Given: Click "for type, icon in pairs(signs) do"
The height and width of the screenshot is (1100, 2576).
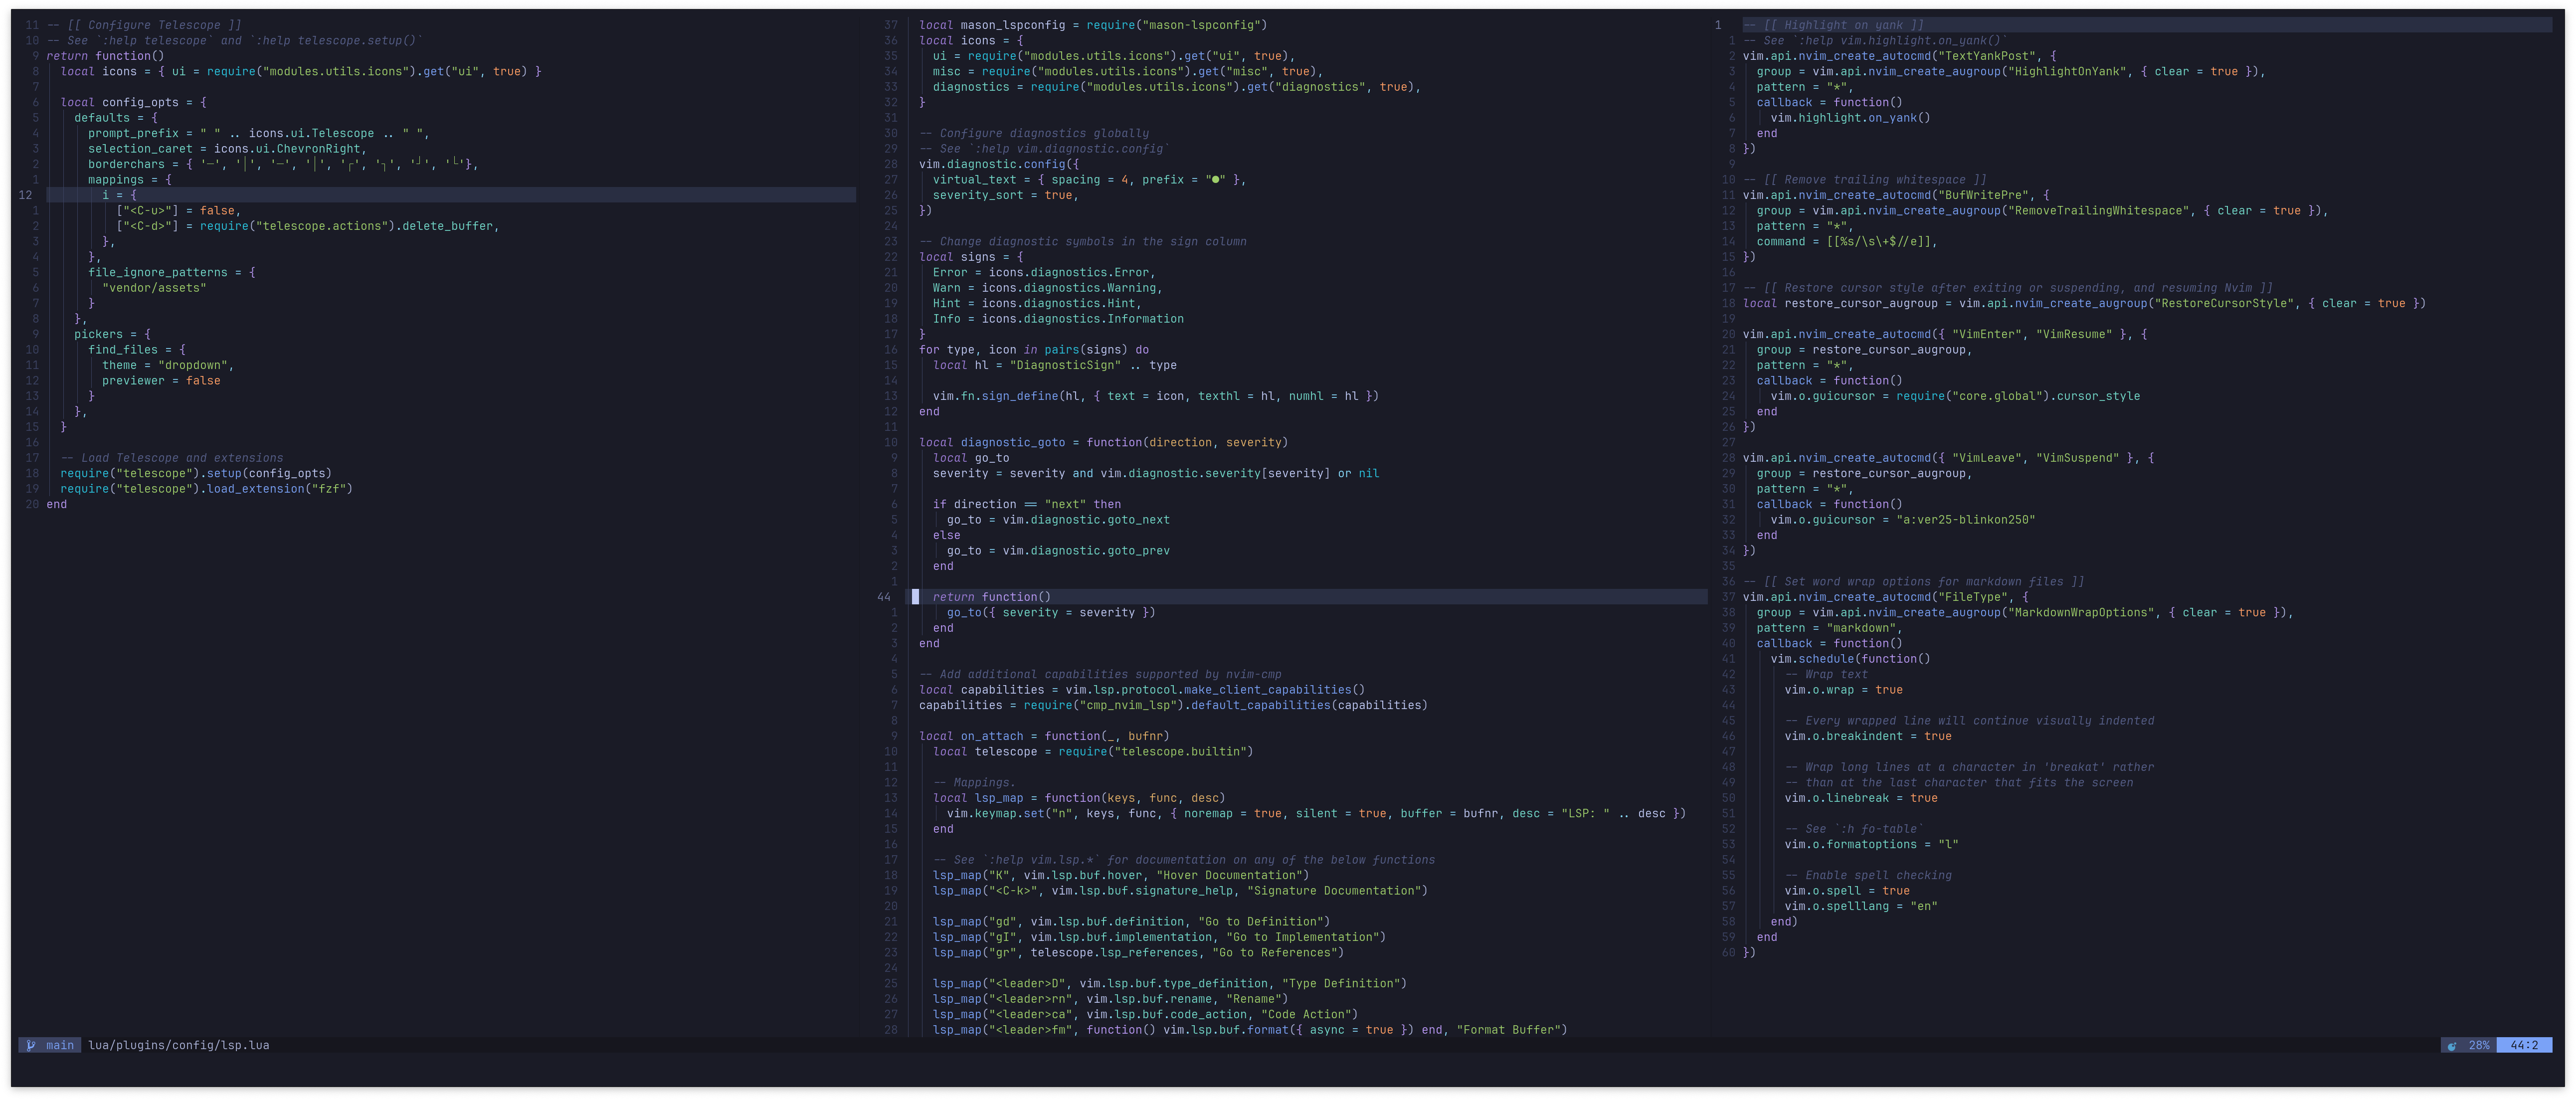Looking at the screenshot, I should [1034, 350].
